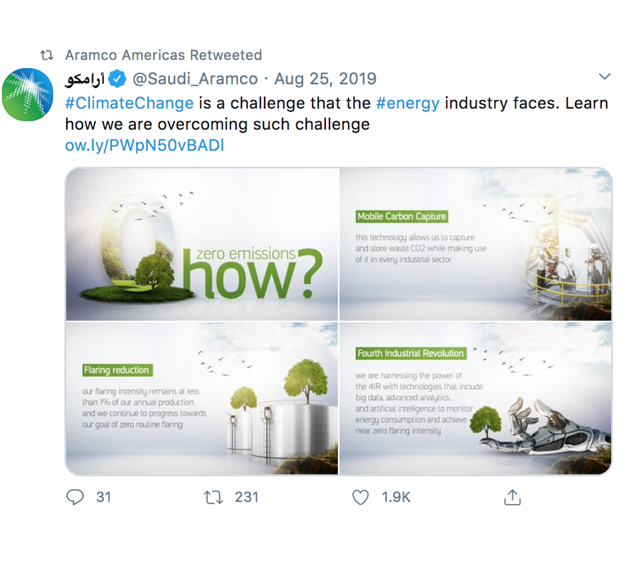Open the Flaring reduction image

click(201, 399)
